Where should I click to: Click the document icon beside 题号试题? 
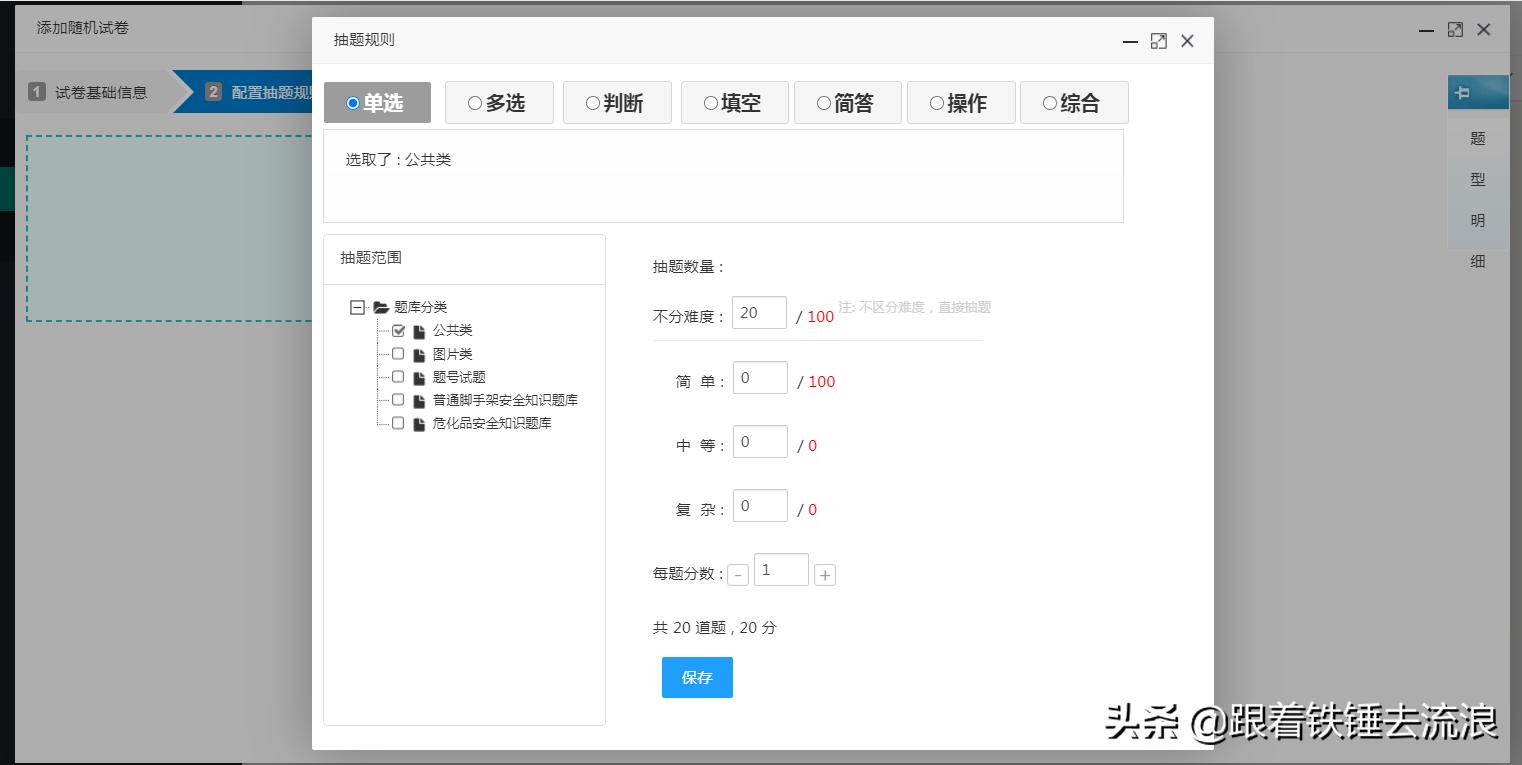coord(417,376)
